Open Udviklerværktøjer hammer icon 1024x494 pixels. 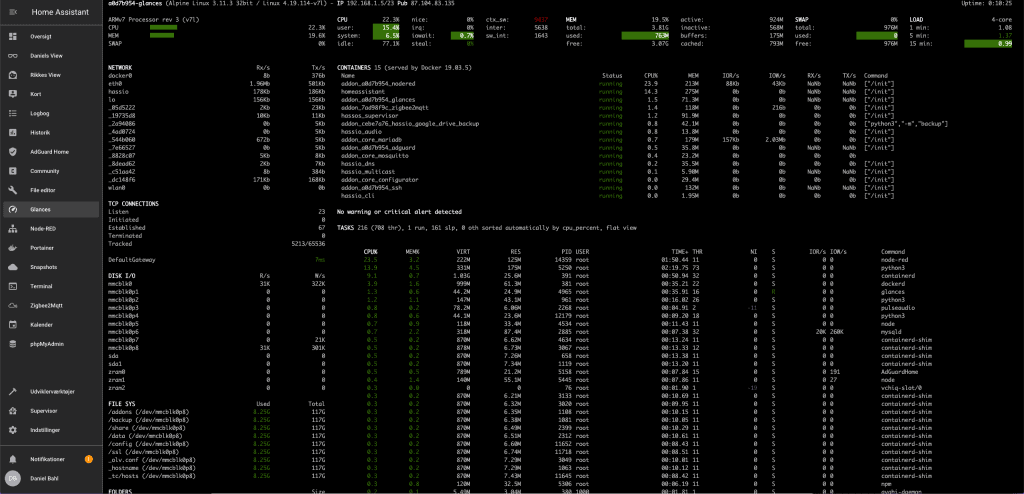pyautogui.click(x=12, y=392)
